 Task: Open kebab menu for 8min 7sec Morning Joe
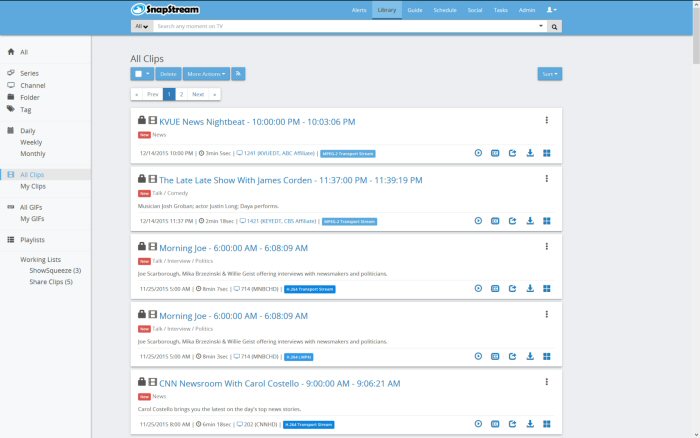546,246
